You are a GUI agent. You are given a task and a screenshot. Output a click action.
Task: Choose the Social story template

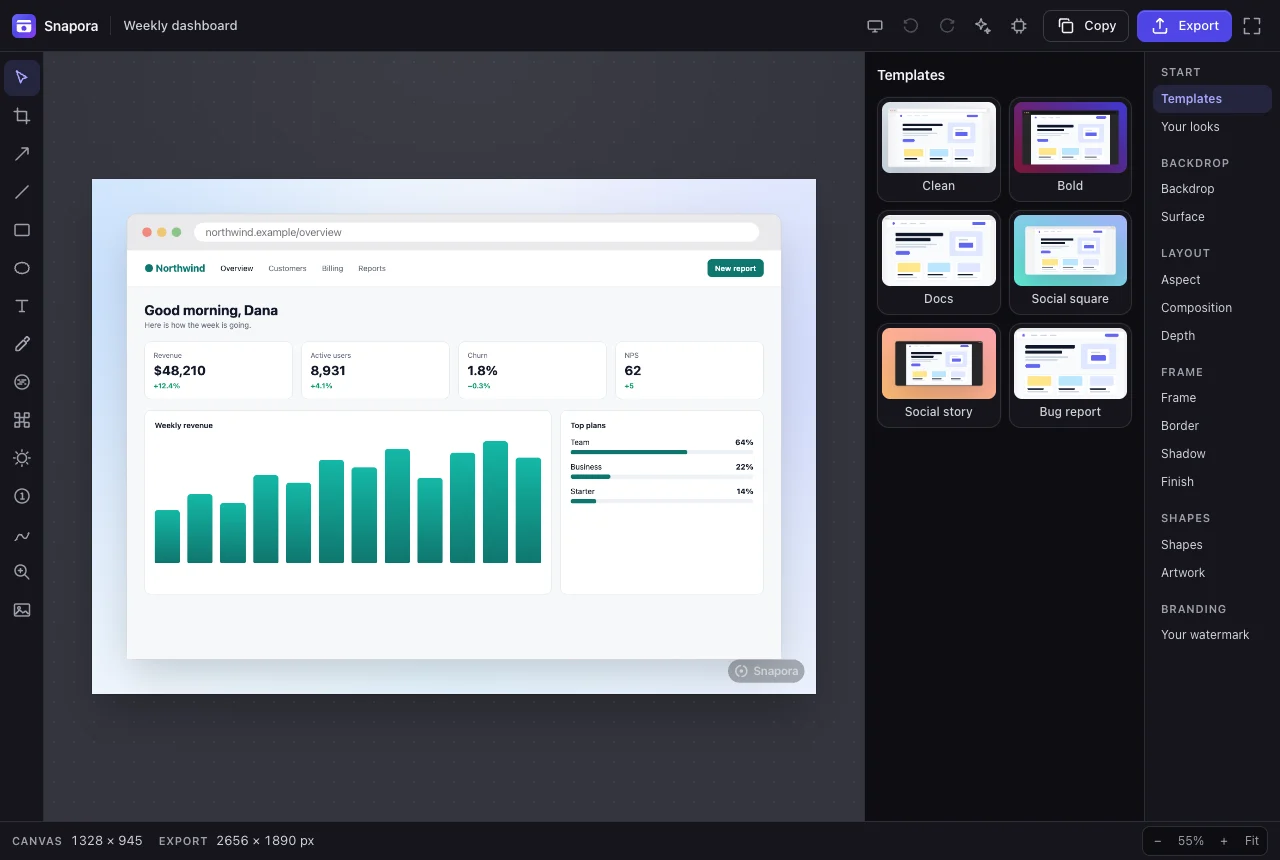939,375
